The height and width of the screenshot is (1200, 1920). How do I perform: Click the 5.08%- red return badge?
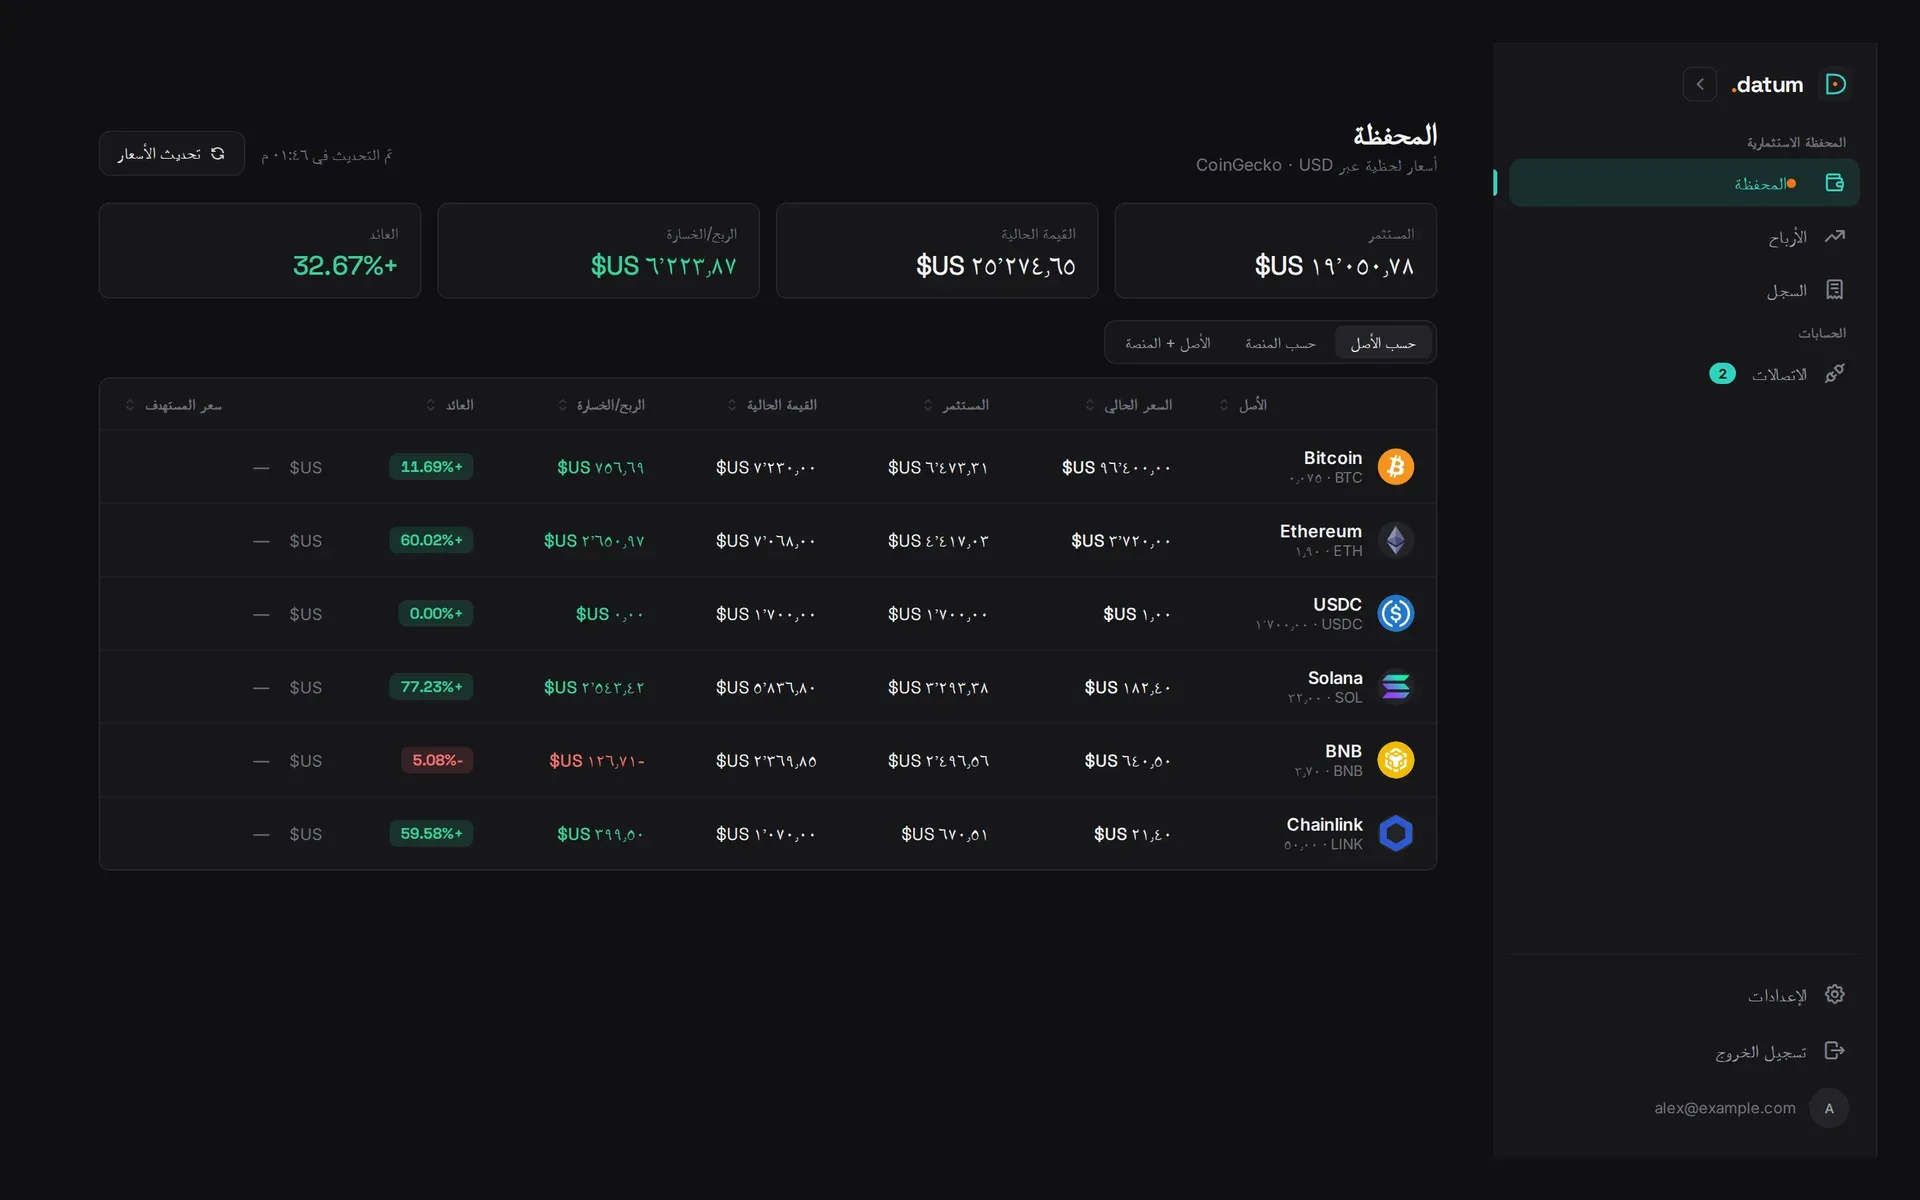[437, 760]
